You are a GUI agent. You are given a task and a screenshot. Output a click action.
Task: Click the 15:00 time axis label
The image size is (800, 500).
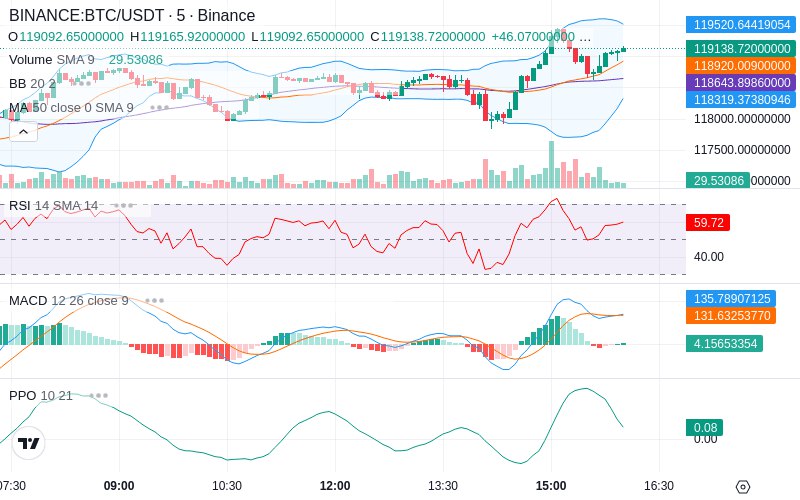point(551,486)
